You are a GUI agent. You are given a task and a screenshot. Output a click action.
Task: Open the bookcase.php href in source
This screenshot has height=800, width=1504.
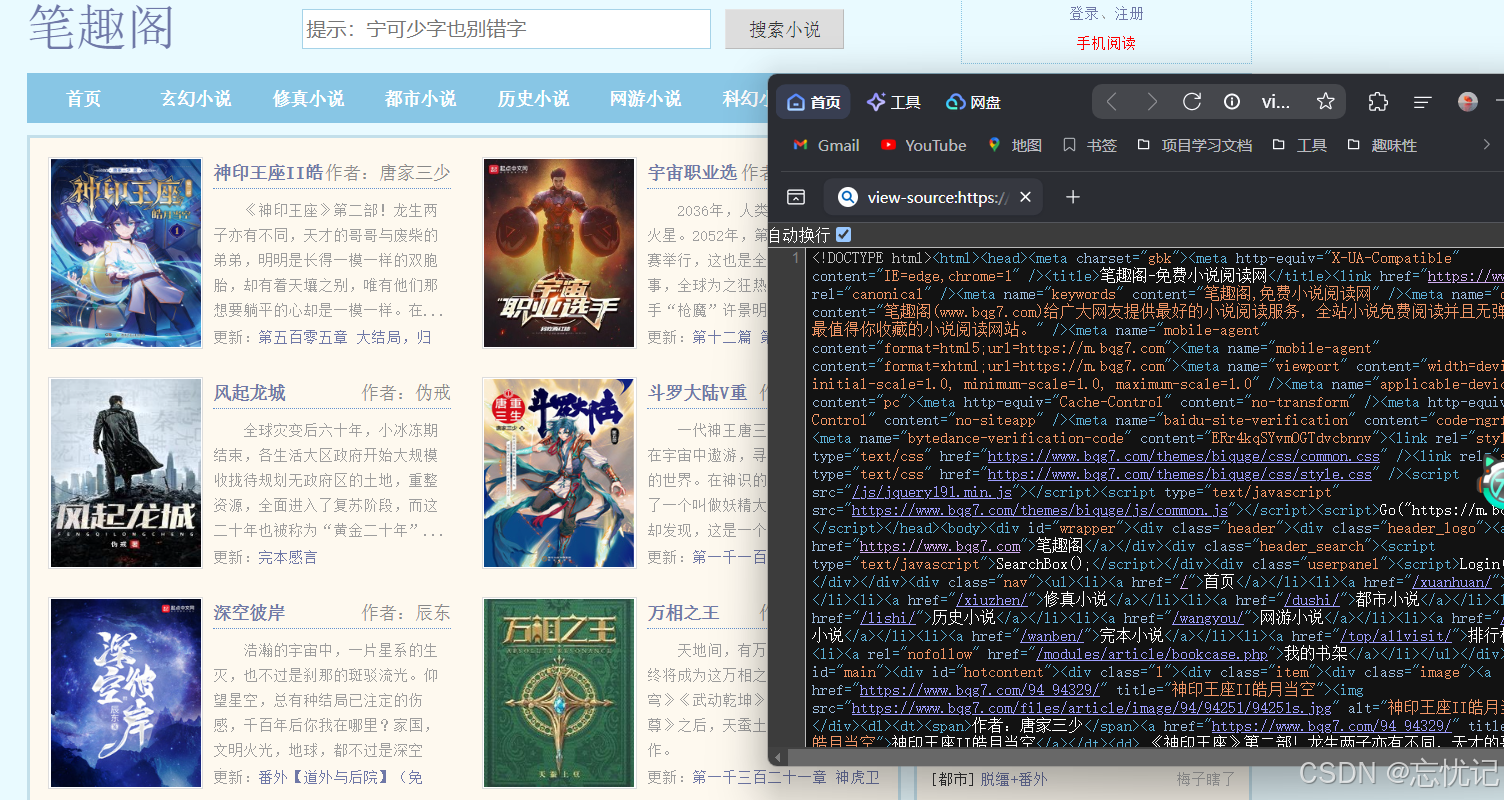click(x=1151, y=654)
